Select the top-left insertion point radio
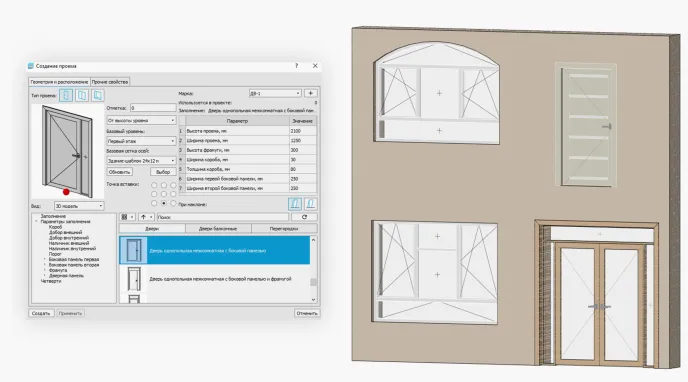The width and height of the screenshot is (688, 382). [x=154, y=185]
